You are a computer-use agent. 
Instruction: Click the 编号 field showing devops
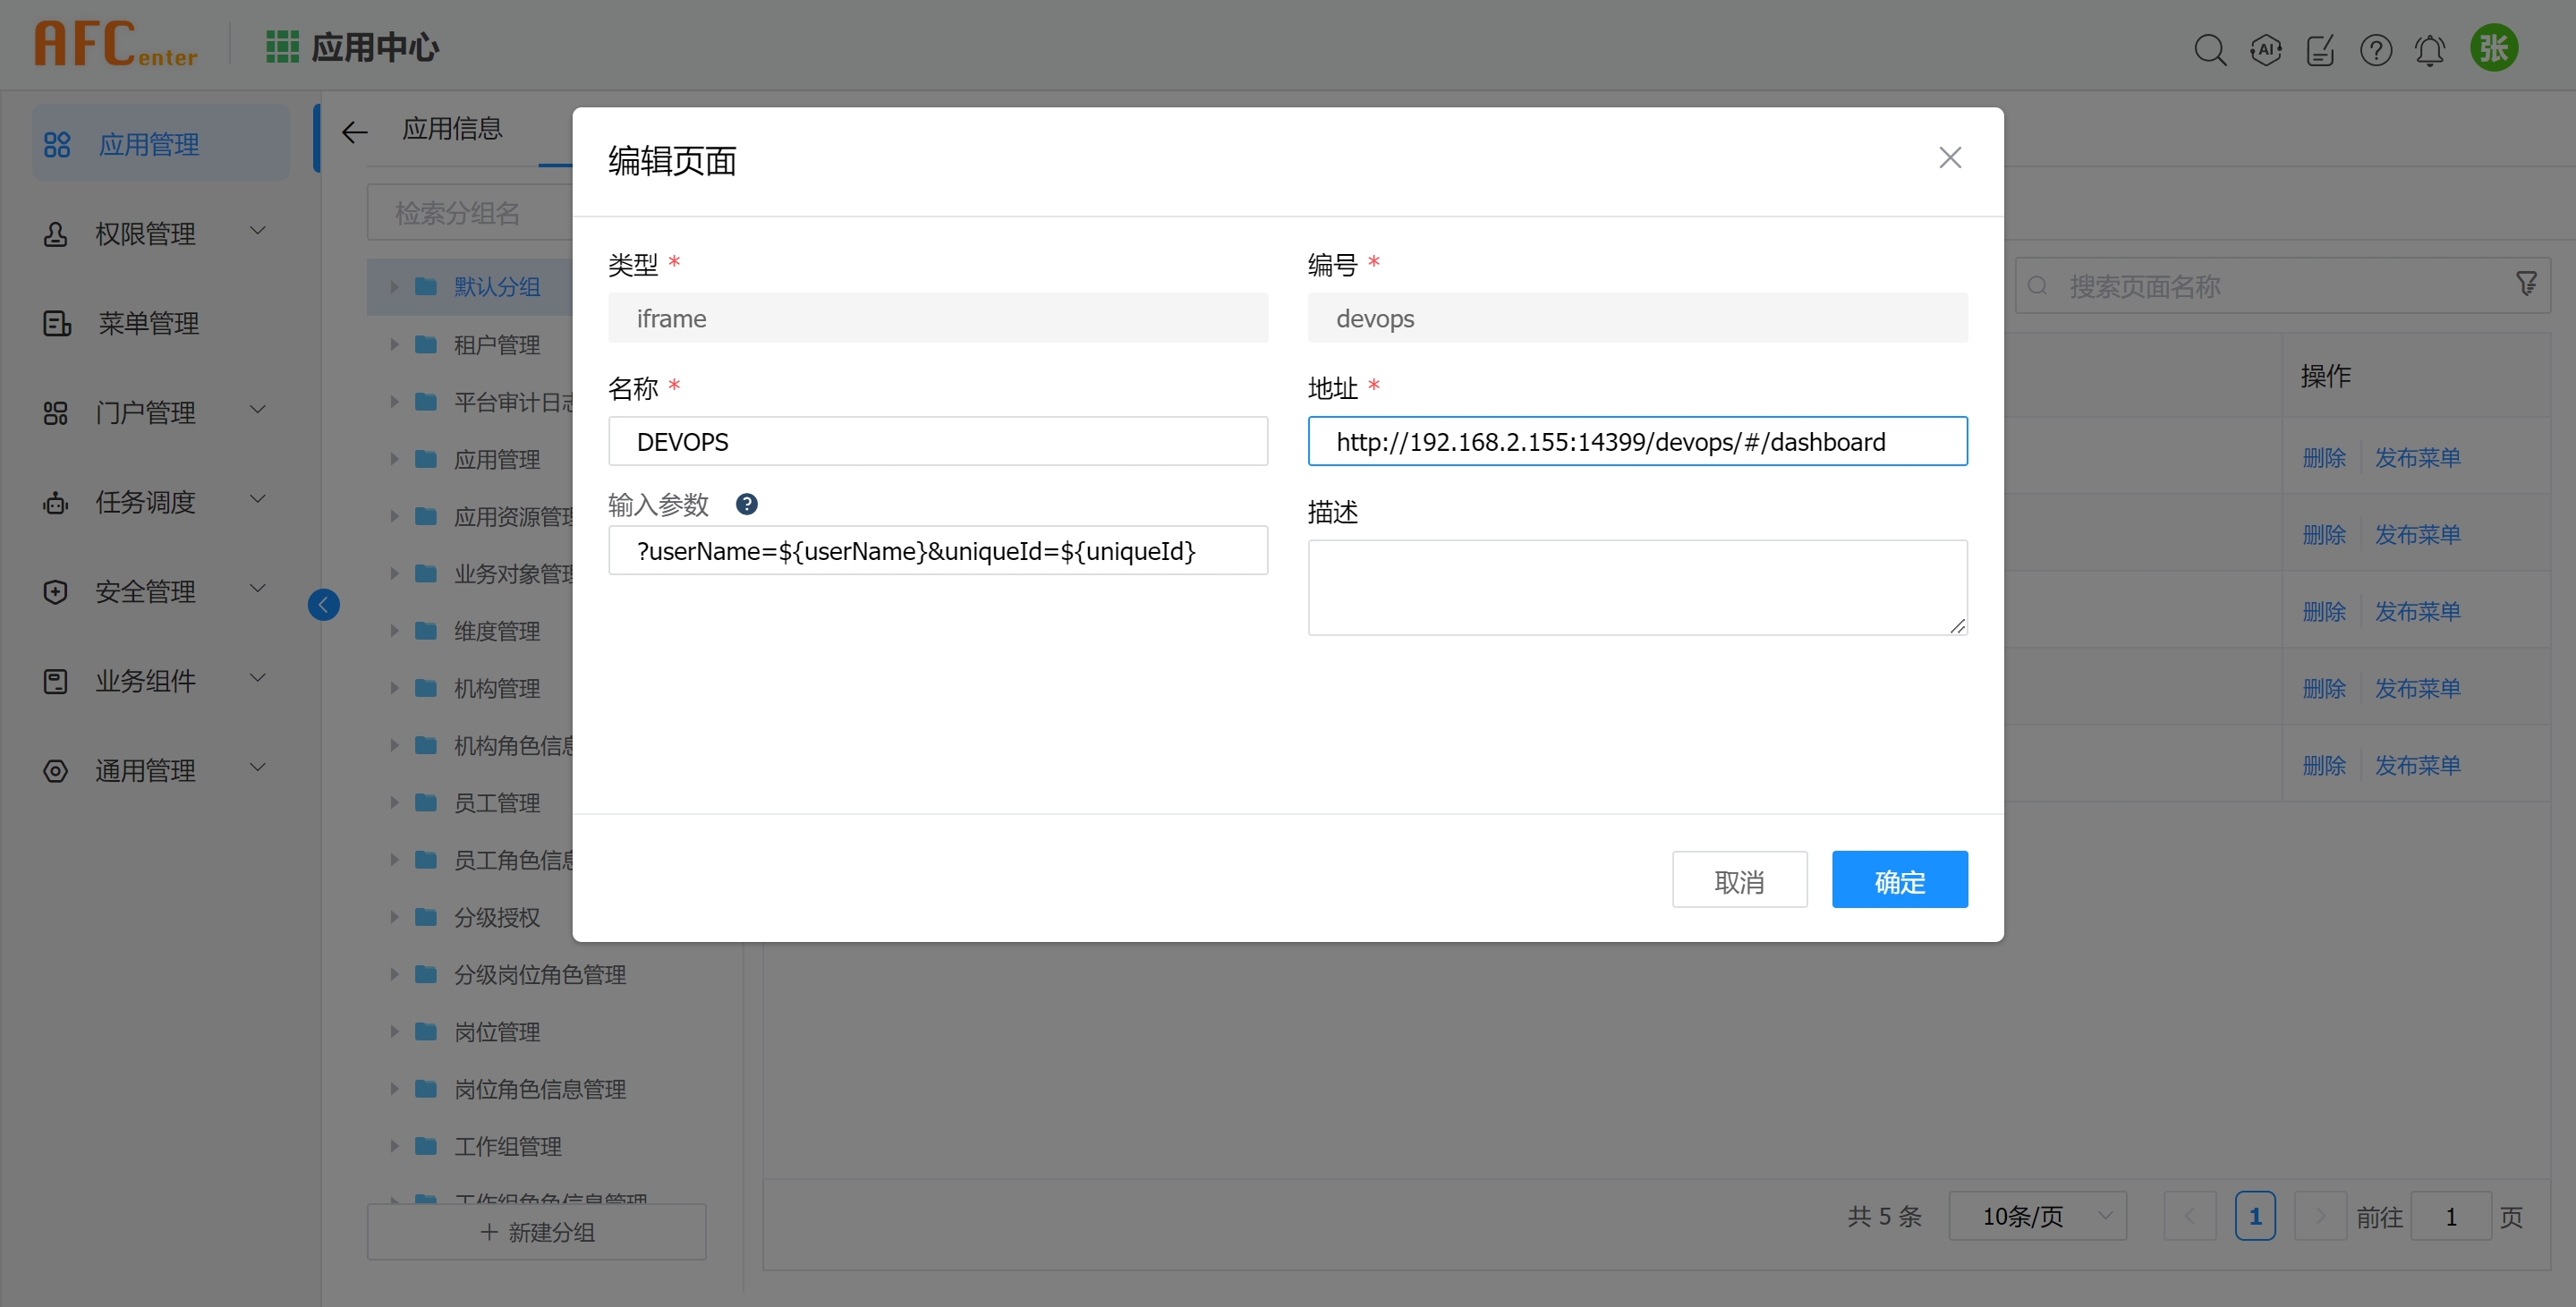[x=1637, y=318]
